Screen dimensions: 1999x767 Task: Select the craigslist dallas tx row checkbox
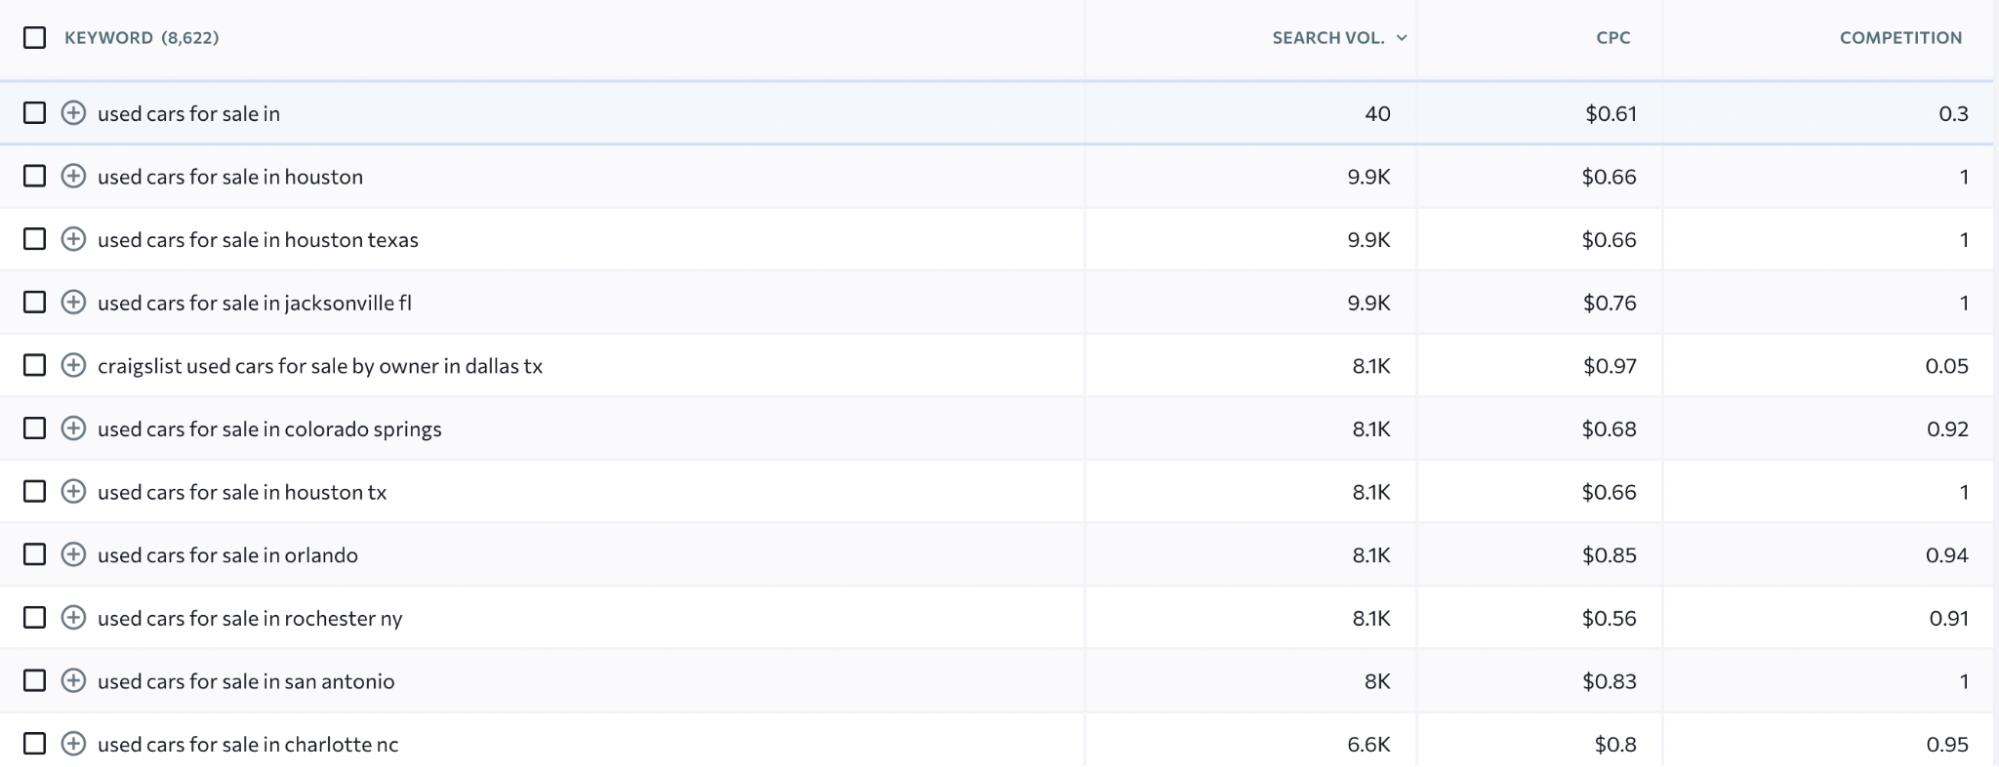pos(35,365)
